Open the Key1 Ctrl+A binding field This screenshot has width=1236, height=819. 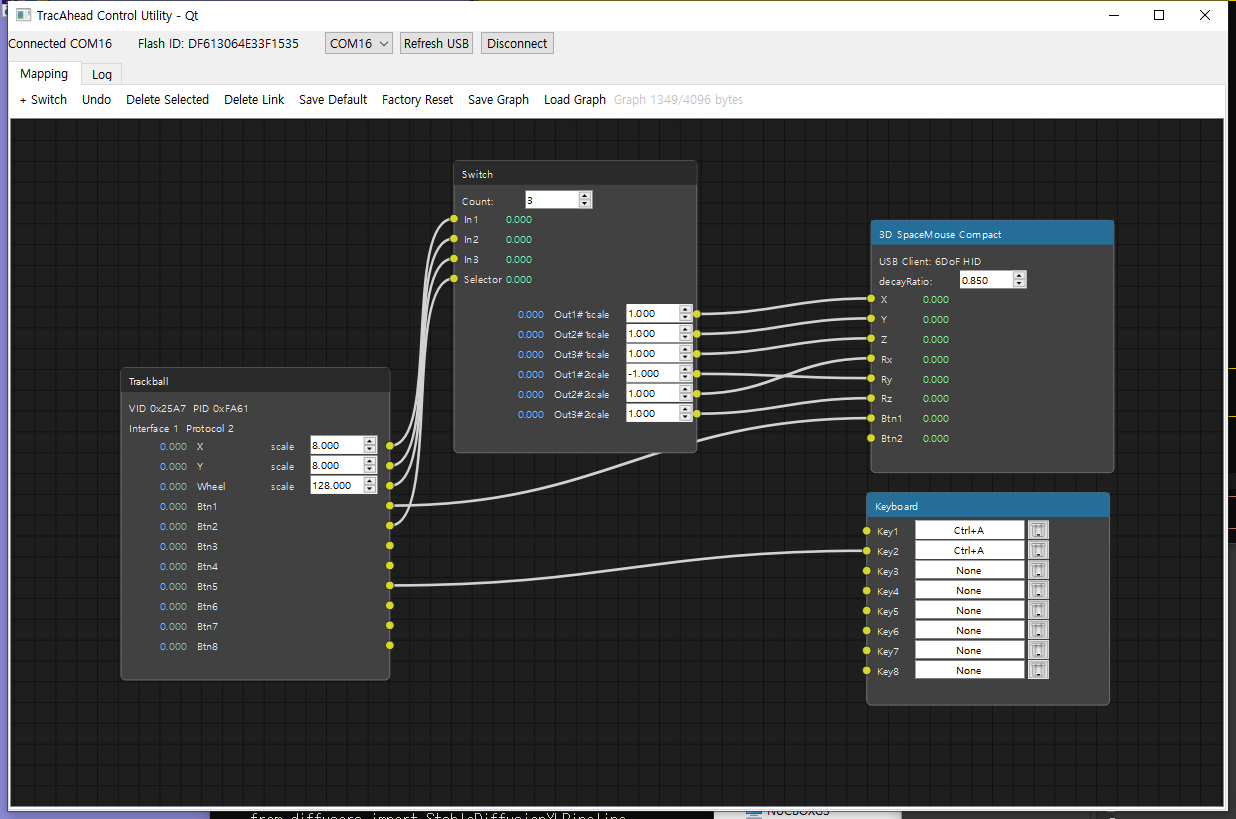tap(969, 530)
